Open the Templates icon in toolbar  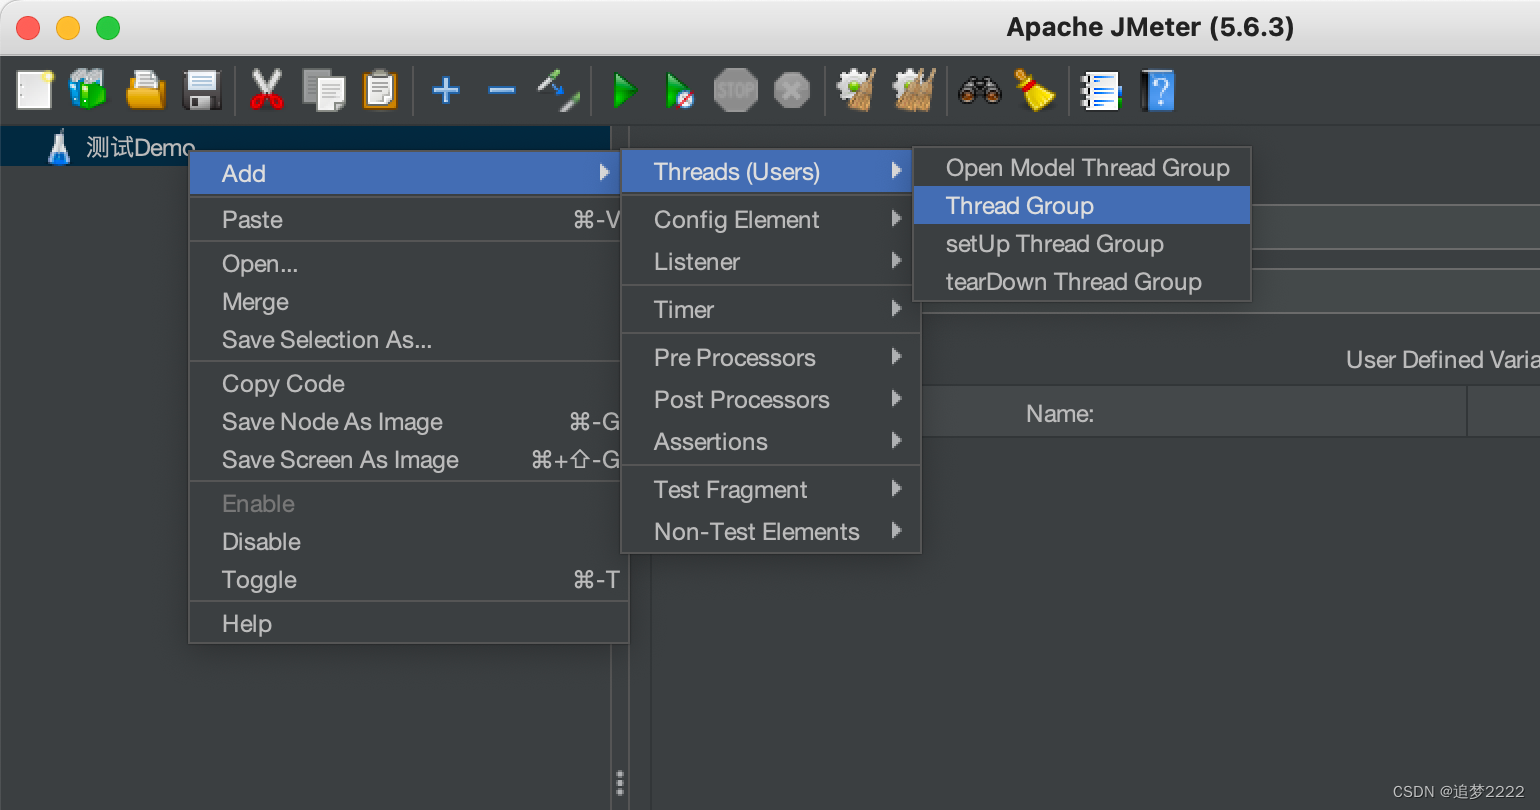88,90
